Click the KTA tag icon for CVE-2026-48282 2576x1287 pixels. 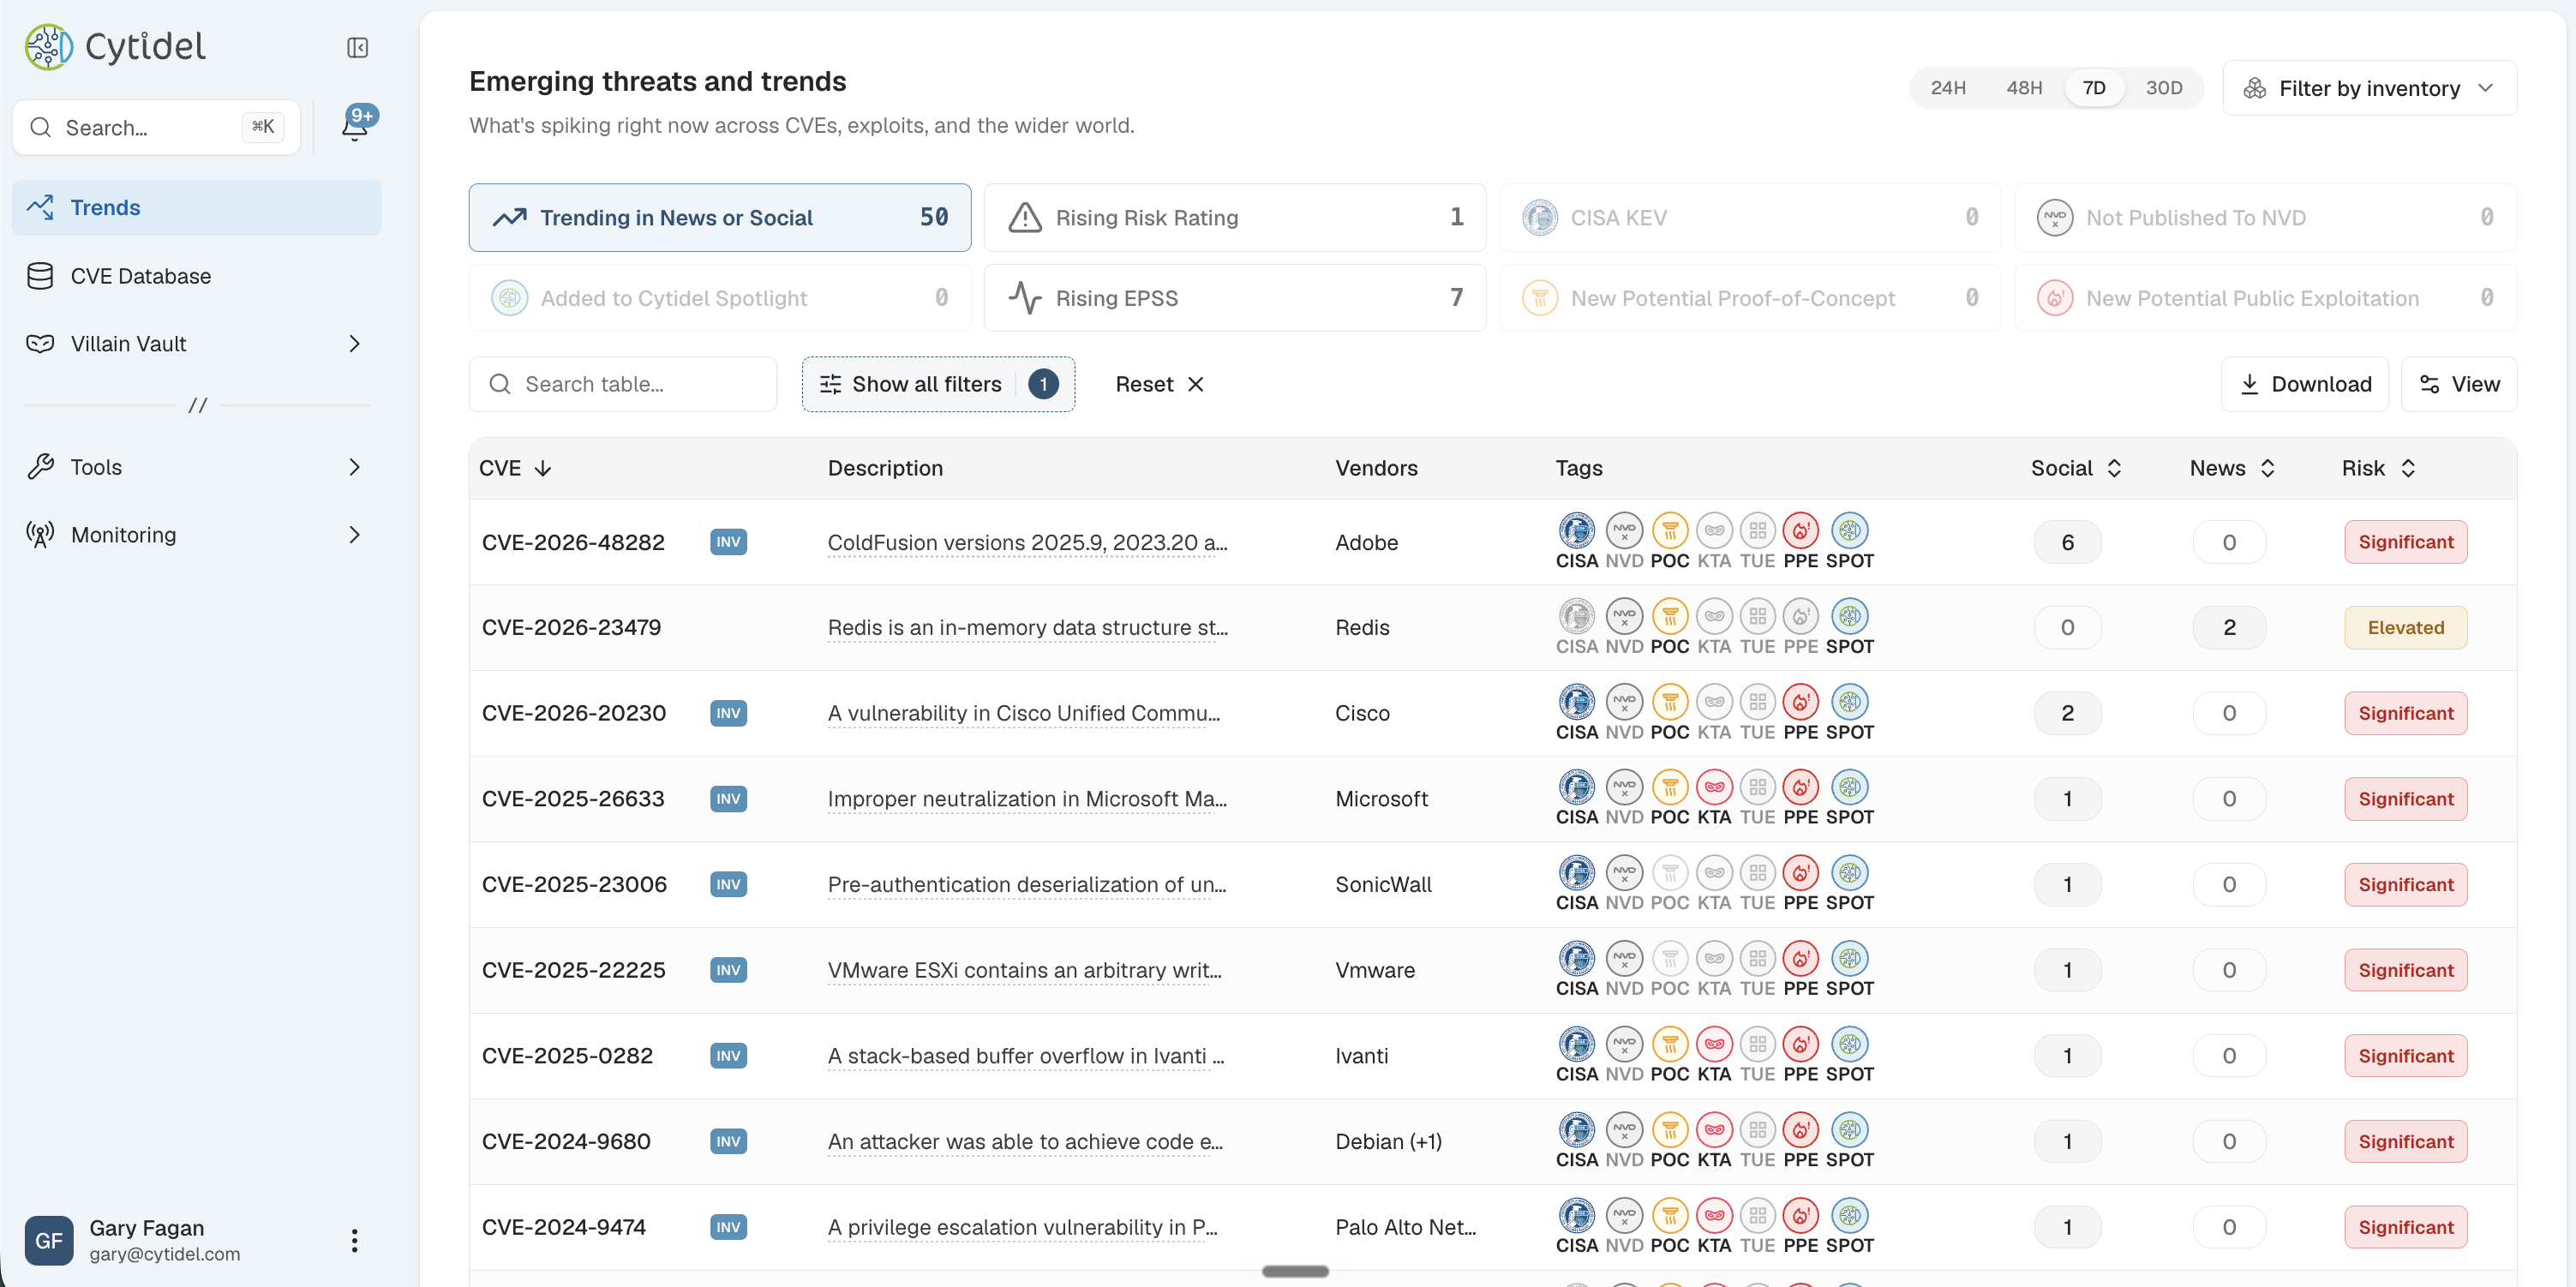(x=1714, y=530)
